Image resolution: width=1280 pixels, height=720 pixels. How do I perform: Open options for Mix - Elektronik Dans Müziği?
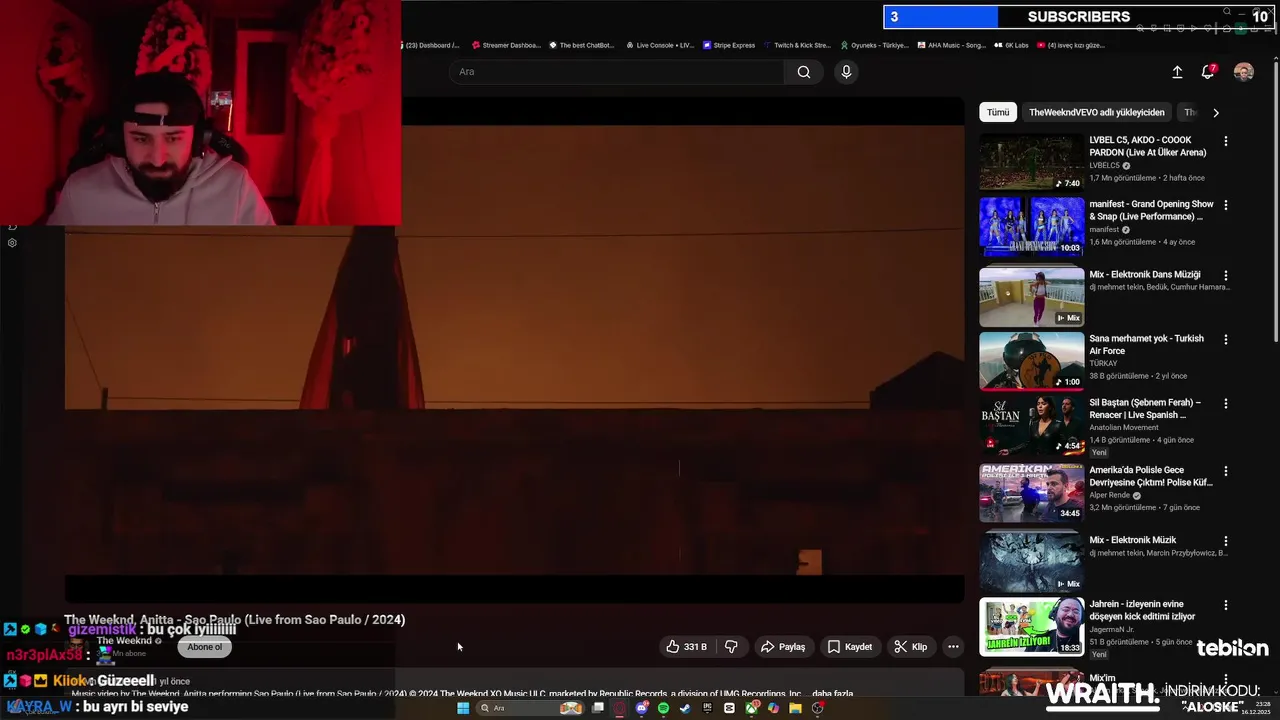[1226, 275]
